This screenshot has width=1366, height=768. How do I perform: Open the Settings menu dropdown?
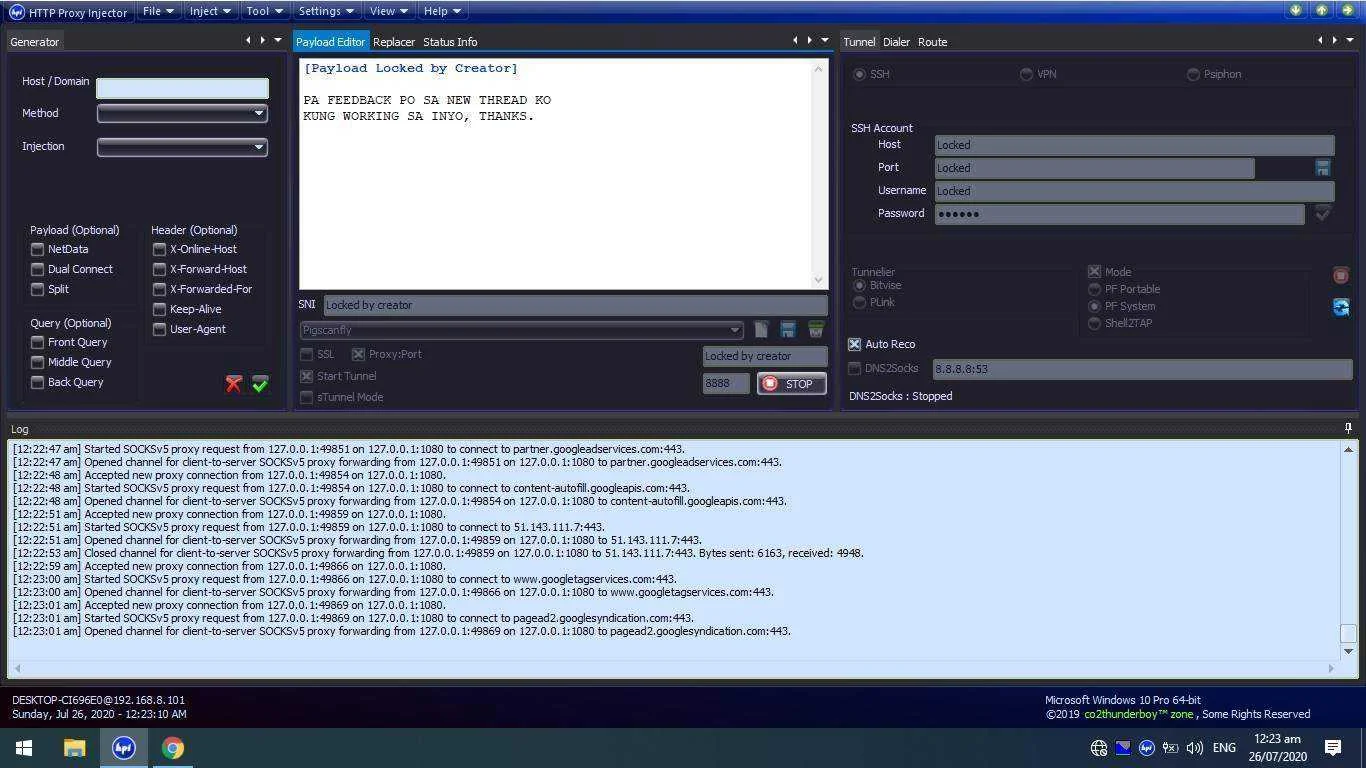tap(327, 11)
